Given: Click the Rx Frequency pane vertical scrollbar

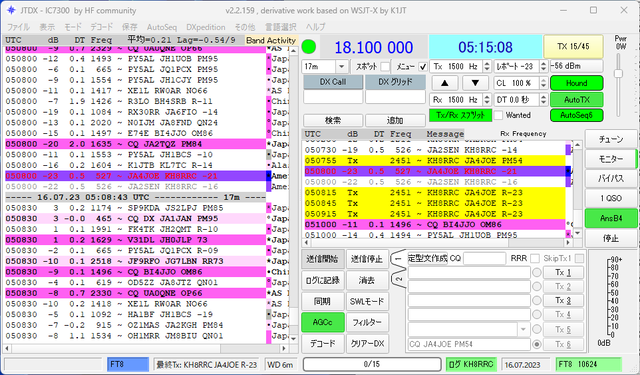Looking at the screenshot, I should coord(577,189).
